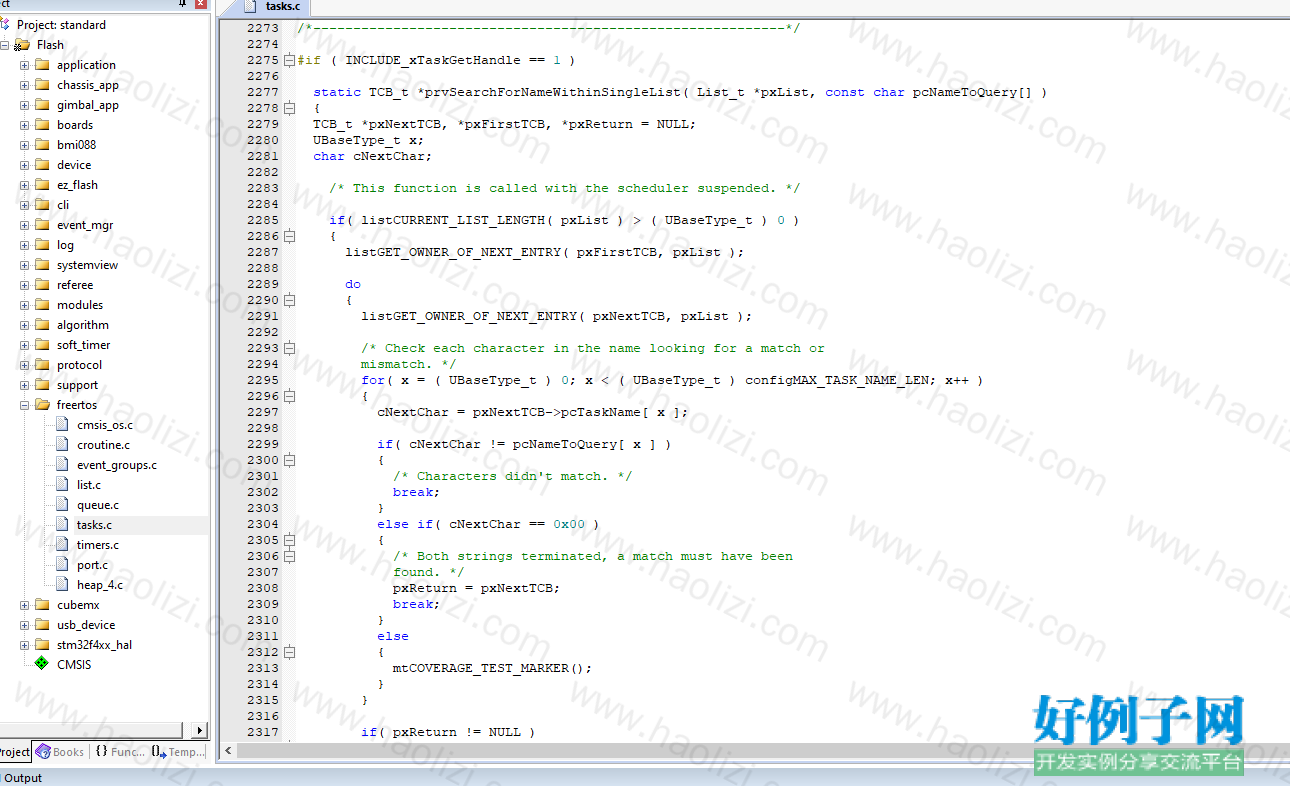The width and height of the screenshot is (1290, 786).
Task: Click the algorithm folder icon
Action: point(42,325)
